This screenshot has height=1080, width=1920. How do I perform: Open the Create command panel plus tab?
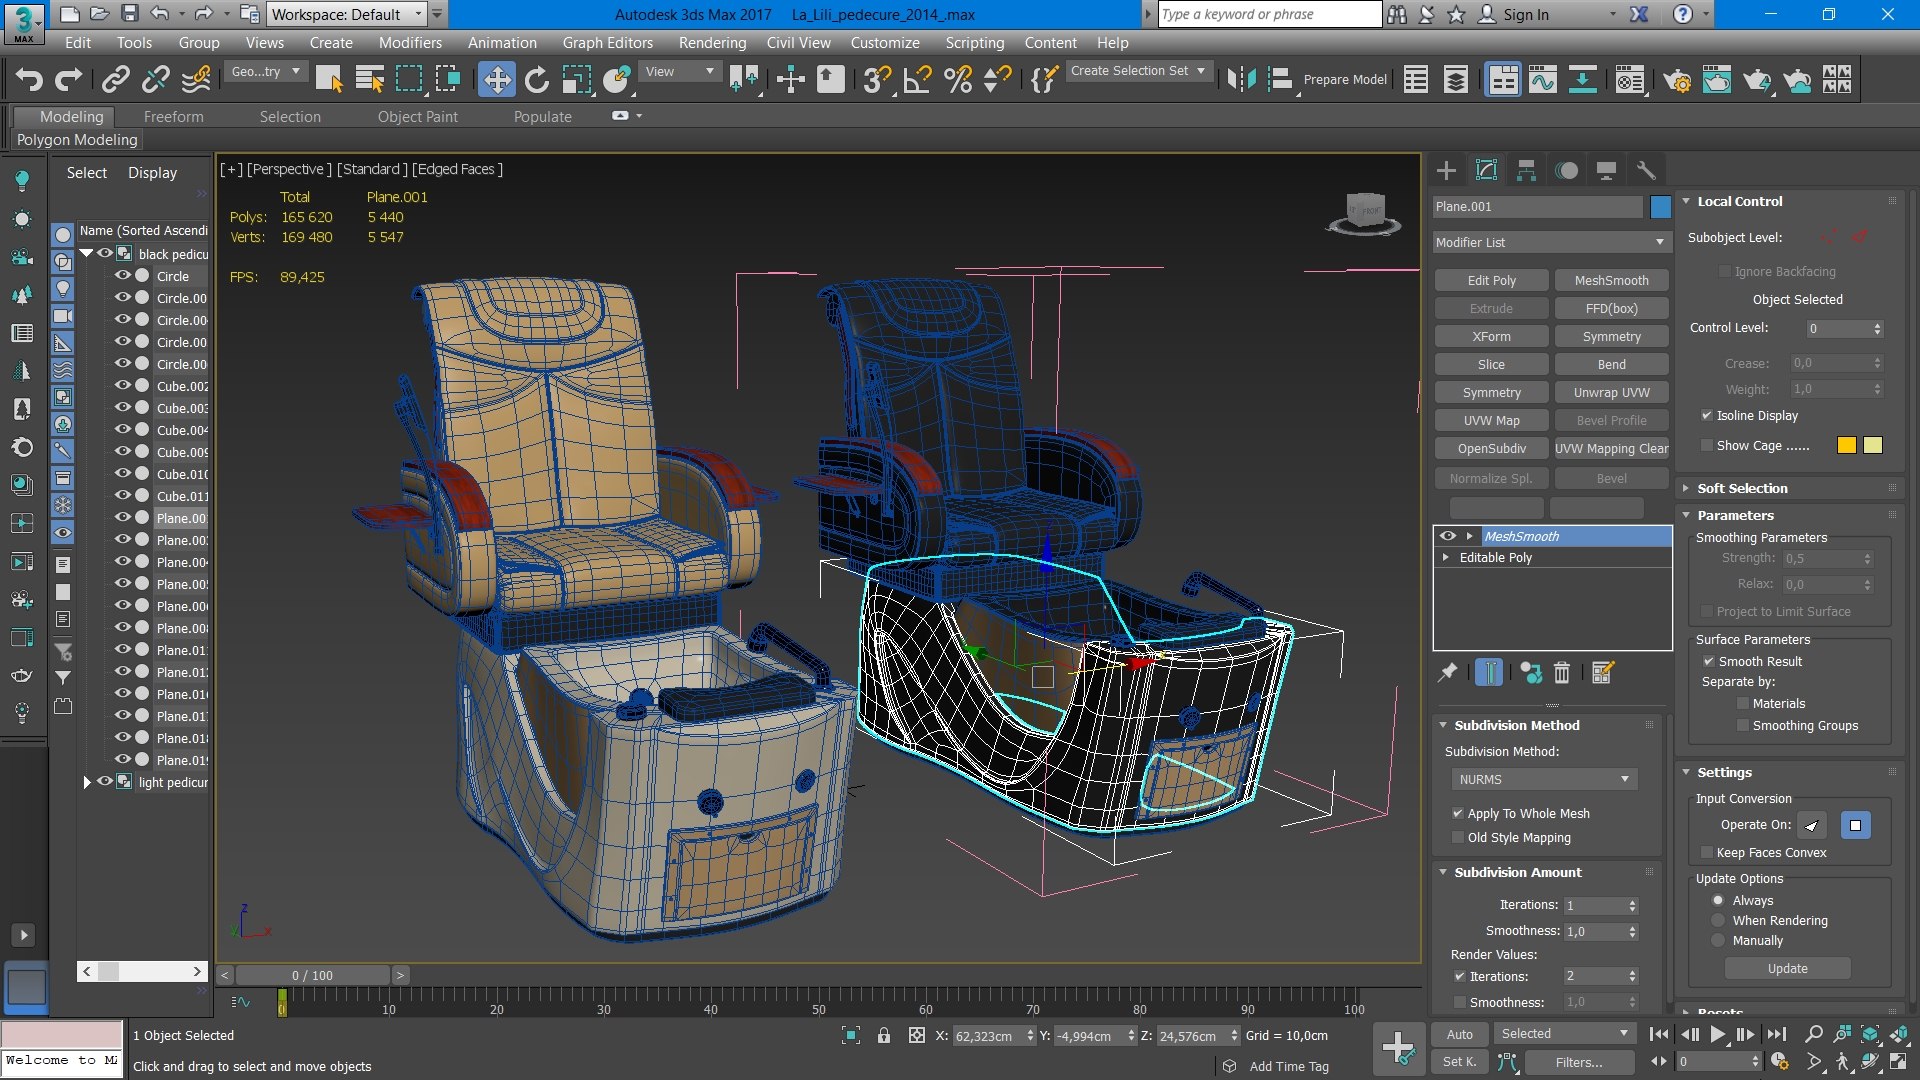click(1446, 170)
